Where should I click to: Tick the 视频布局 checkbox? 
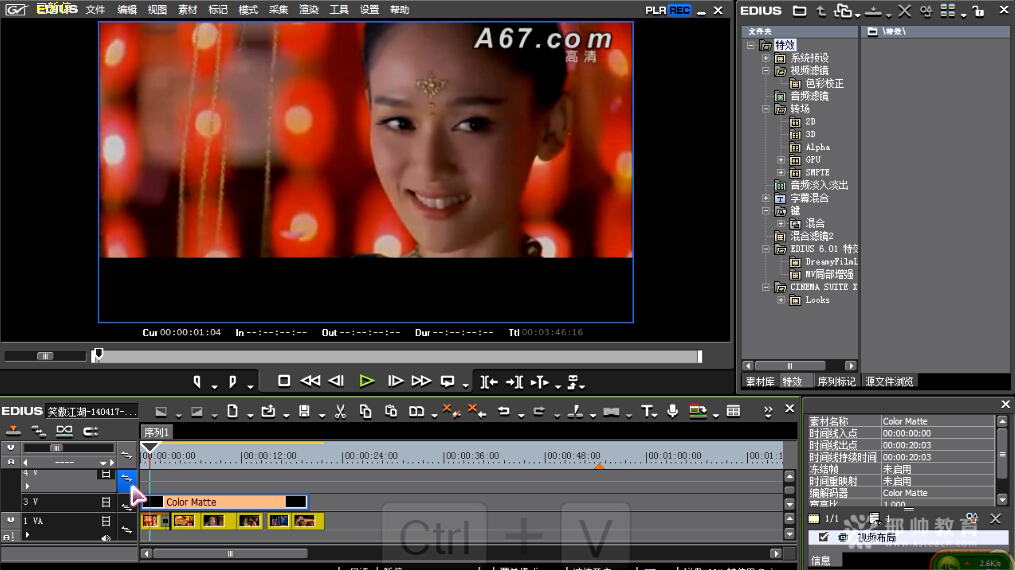824,537
